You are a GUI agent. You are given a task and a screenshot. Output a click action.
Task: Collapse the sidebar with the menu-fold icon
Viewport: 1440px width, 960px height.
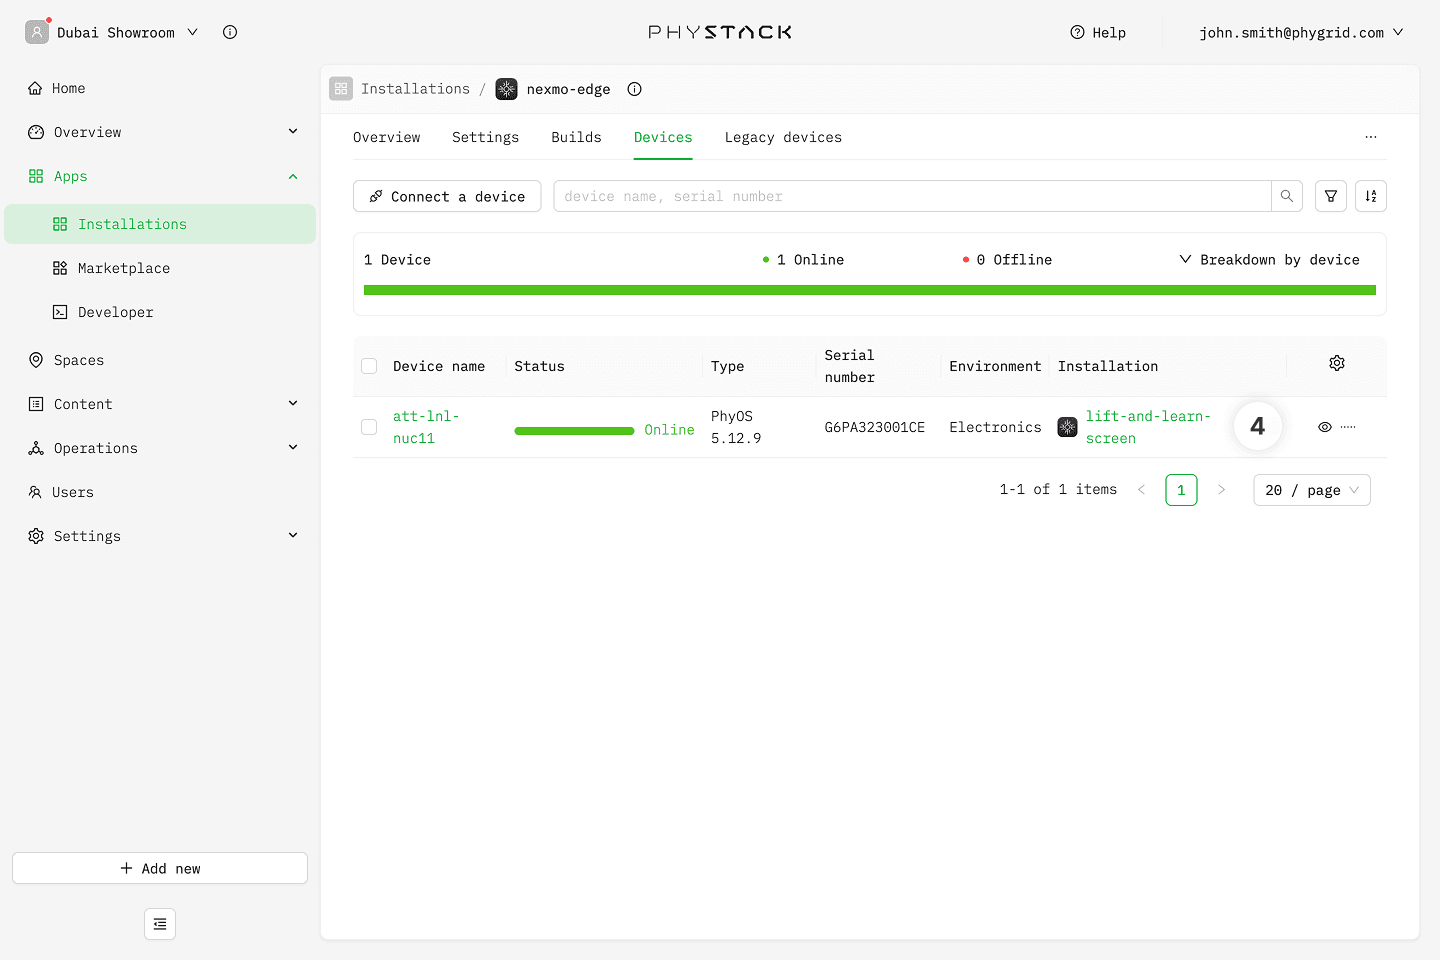(x=160, y=924)
